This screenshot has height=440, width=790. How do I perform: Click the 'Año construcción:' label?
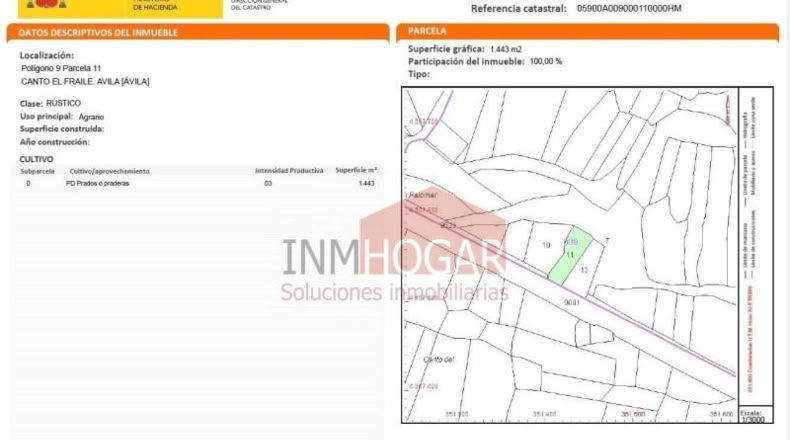pos(55,142)
